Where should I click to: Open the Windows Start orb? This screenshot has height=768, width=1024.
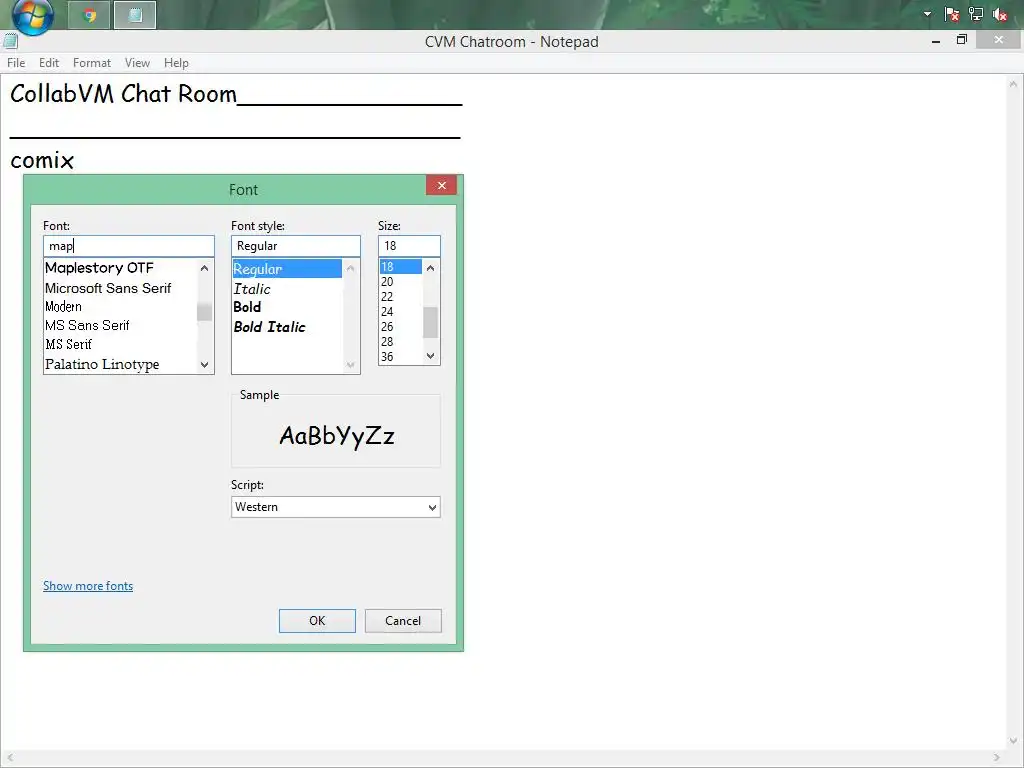tap(33, 15)
